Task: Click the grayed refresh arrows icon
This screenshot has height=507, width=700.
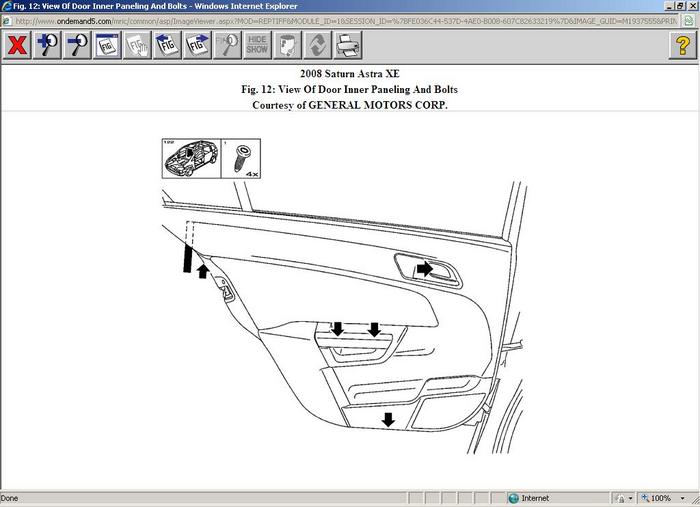Action: coord(317,45)
